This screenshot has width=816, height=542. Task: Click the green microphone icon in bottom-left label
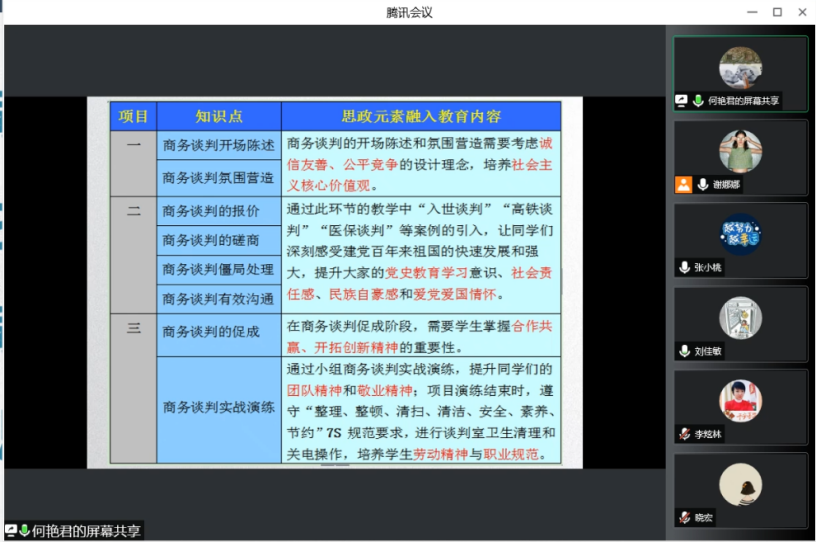coord(24,531)
